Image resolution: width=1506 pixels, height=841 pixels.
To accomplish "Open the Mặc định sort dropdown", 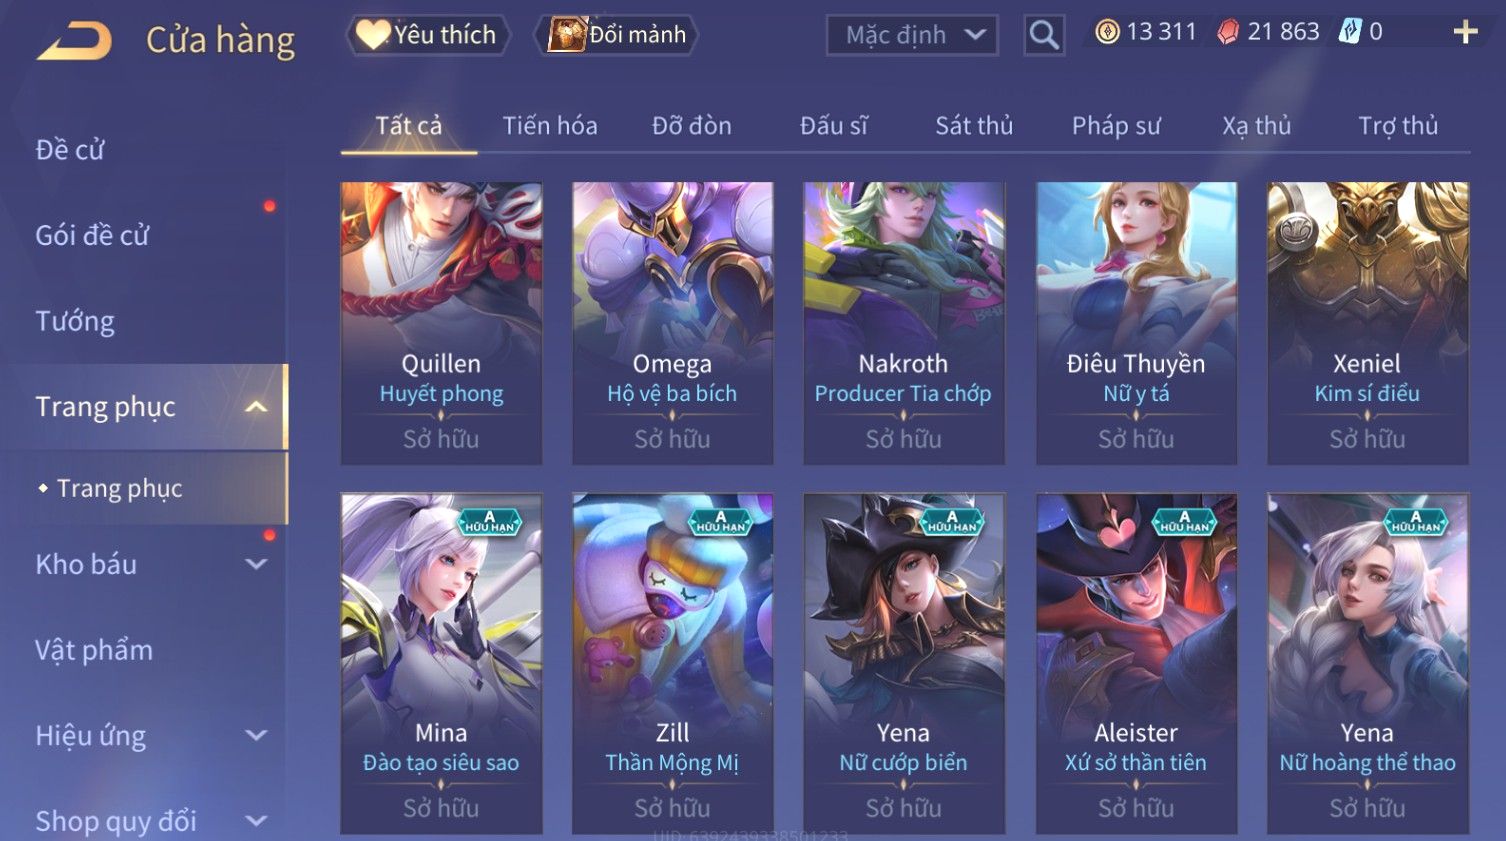I will click(912, 35).
